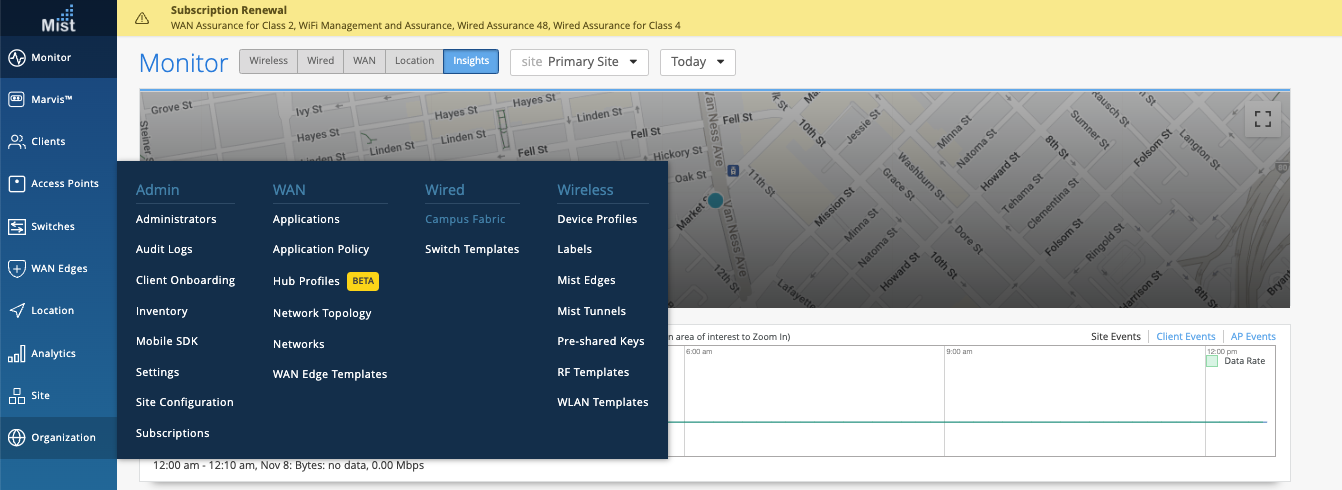Screen dimensions: 1342x490
Task: Switch to the Wireless monitor tab
Action: click(268, 61)
